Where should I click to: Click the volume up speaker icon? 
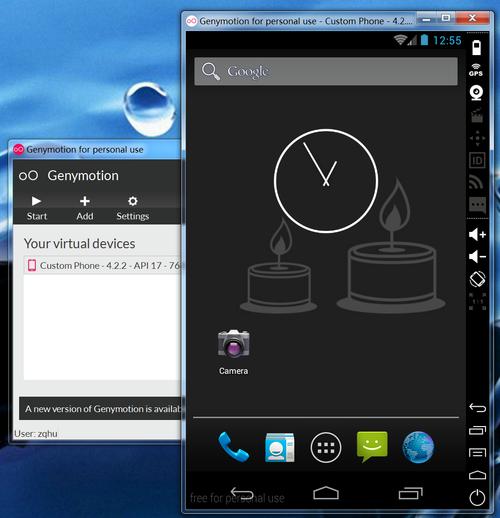pos(477,234)
